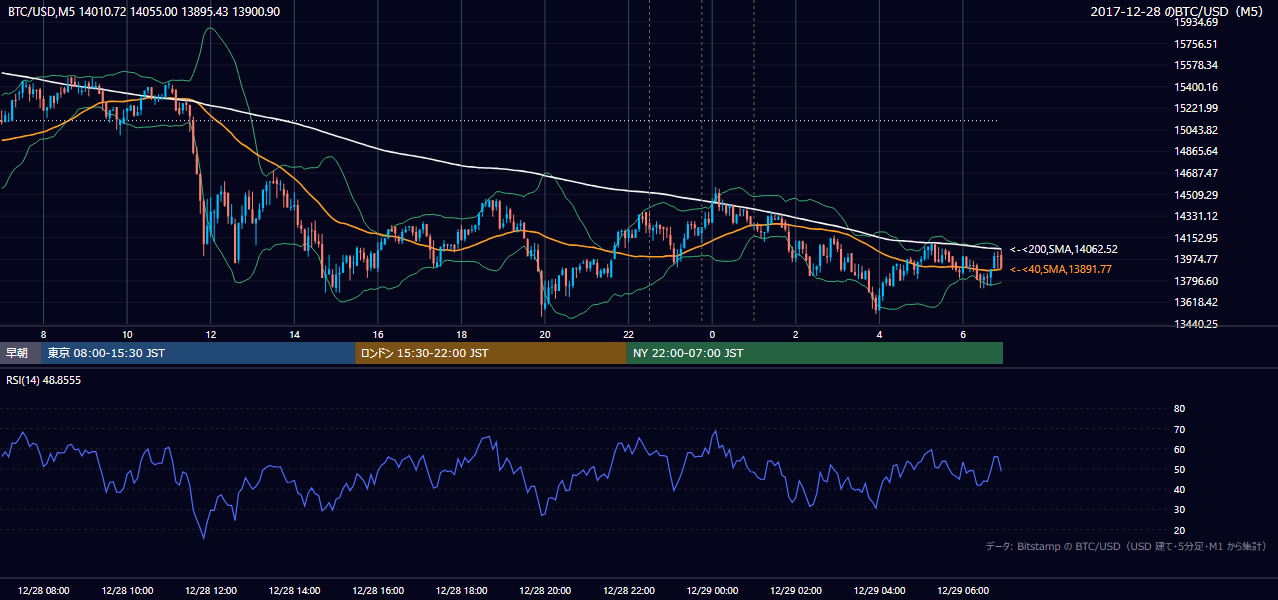
Task: Click the price axis value 15756.51
Action: pyautogui.click(x=1196, y=44)
